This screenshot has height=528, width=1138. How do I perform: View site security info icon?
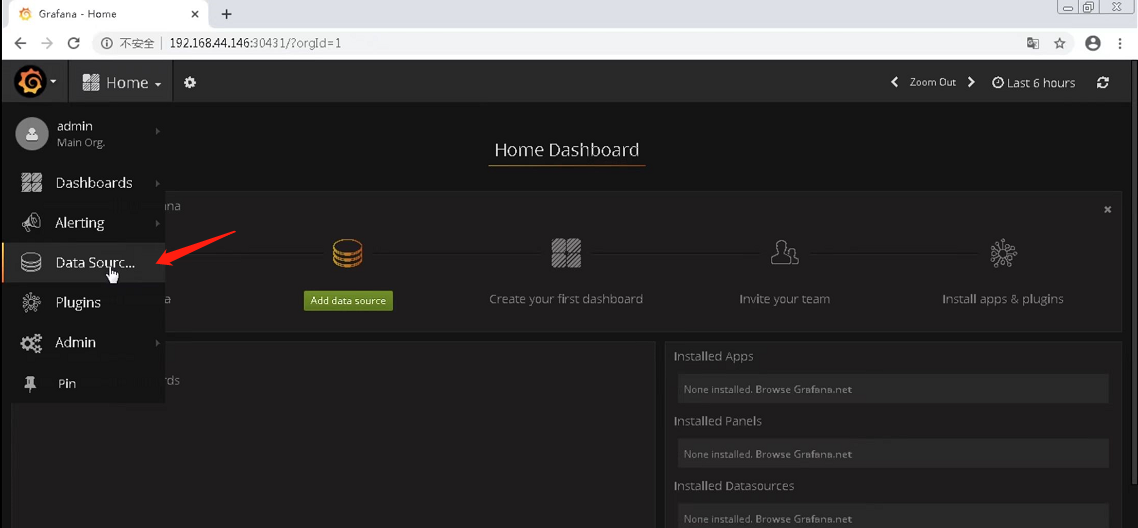[107, 44]
